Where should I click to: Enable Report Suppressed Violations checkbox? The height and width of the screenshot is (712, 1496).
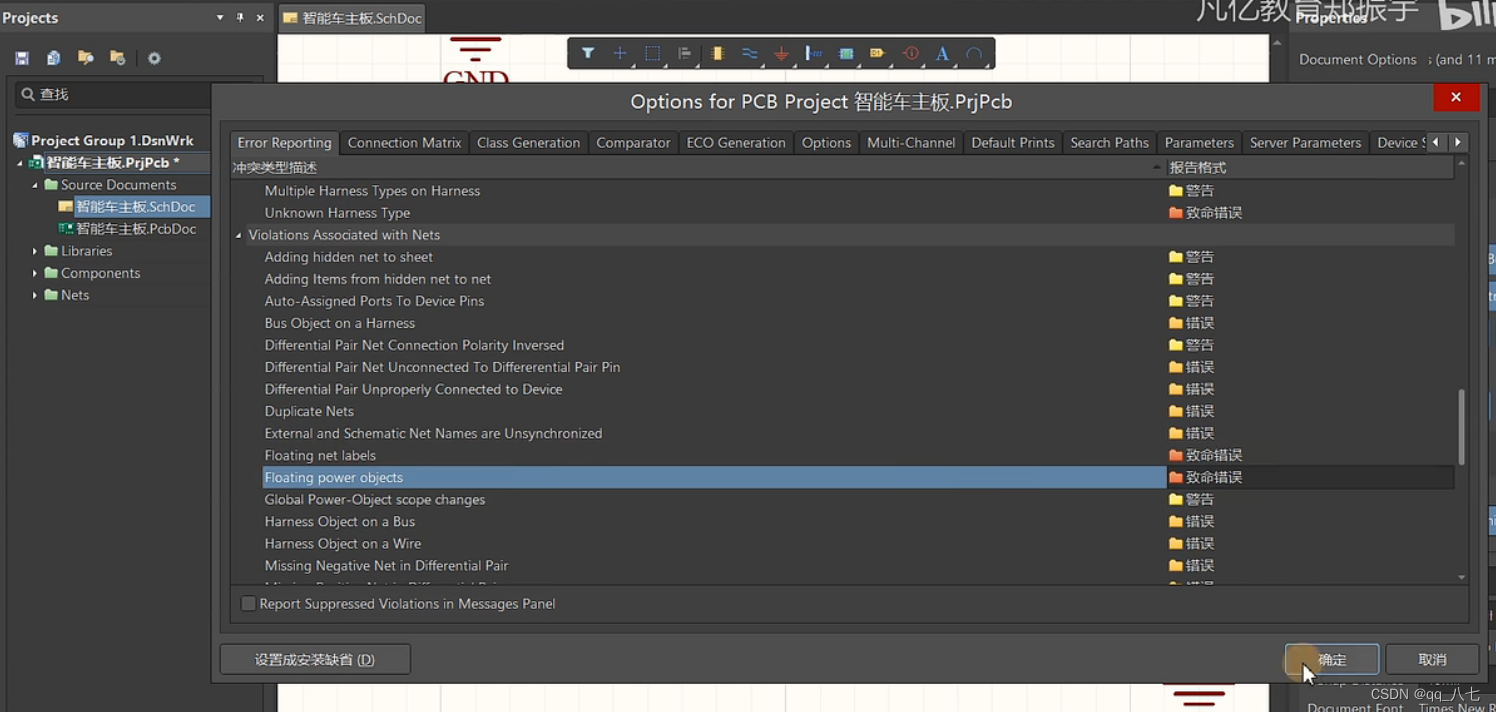point(248,604)
